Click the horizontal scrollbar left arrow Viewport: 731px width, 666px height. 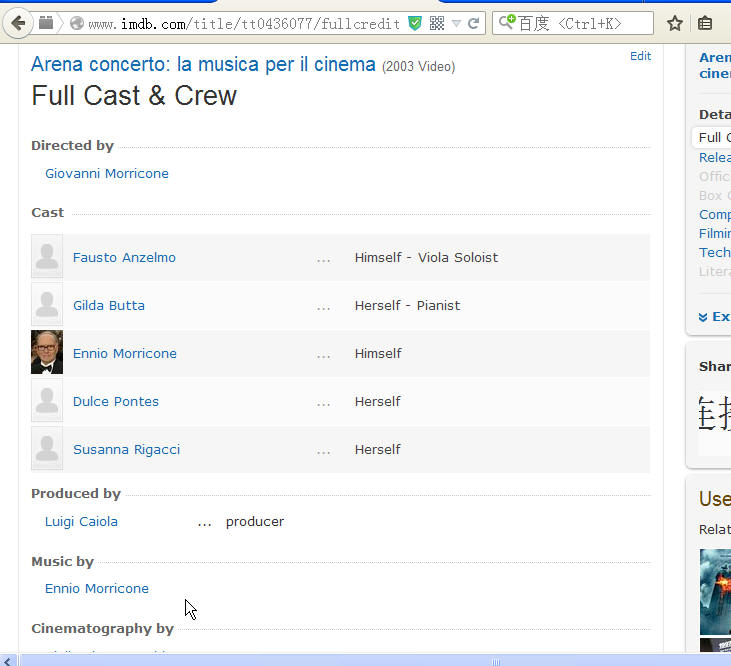8,660
